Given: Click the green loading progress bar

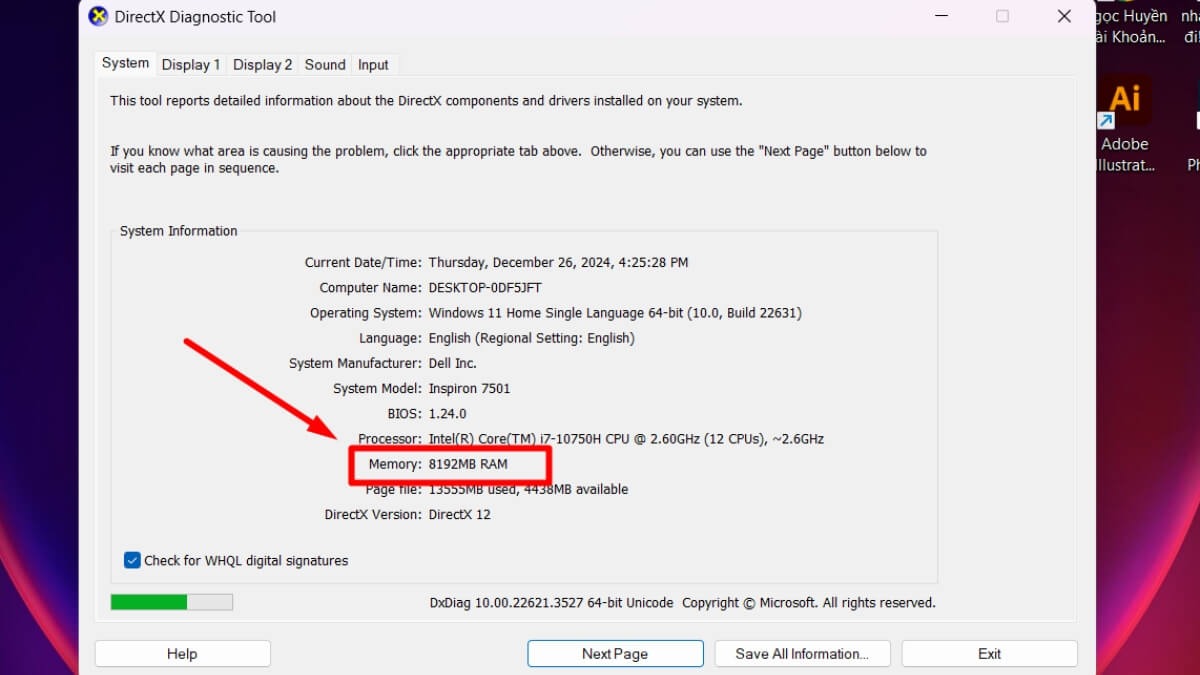Looking at the screenshot, I should (171, 602).
